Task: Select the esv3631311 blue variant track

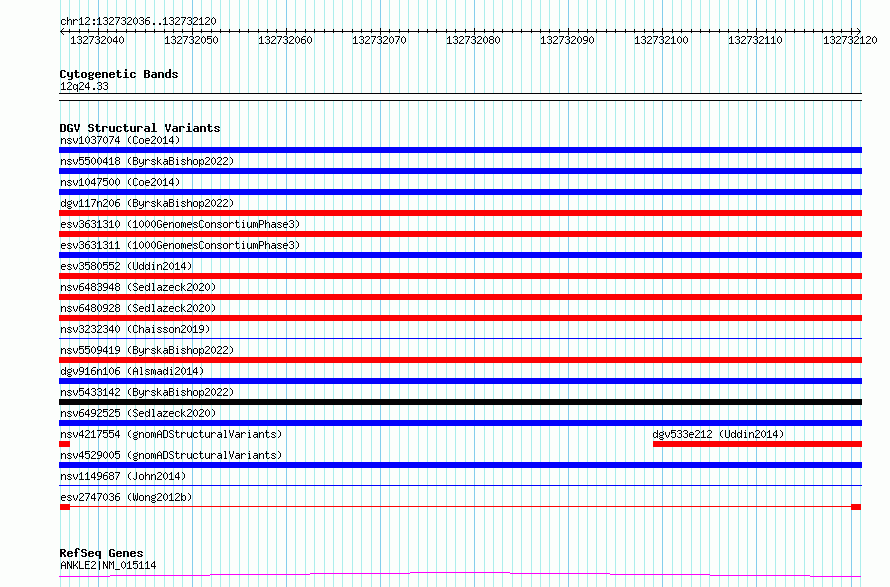Action: click(460, 255)
